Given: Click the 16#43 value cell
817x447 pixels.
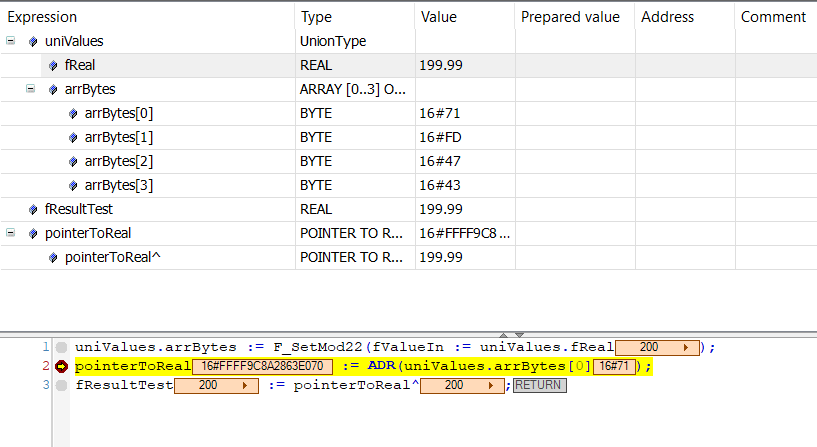Looking at the screenshot, I should [465, 185].
